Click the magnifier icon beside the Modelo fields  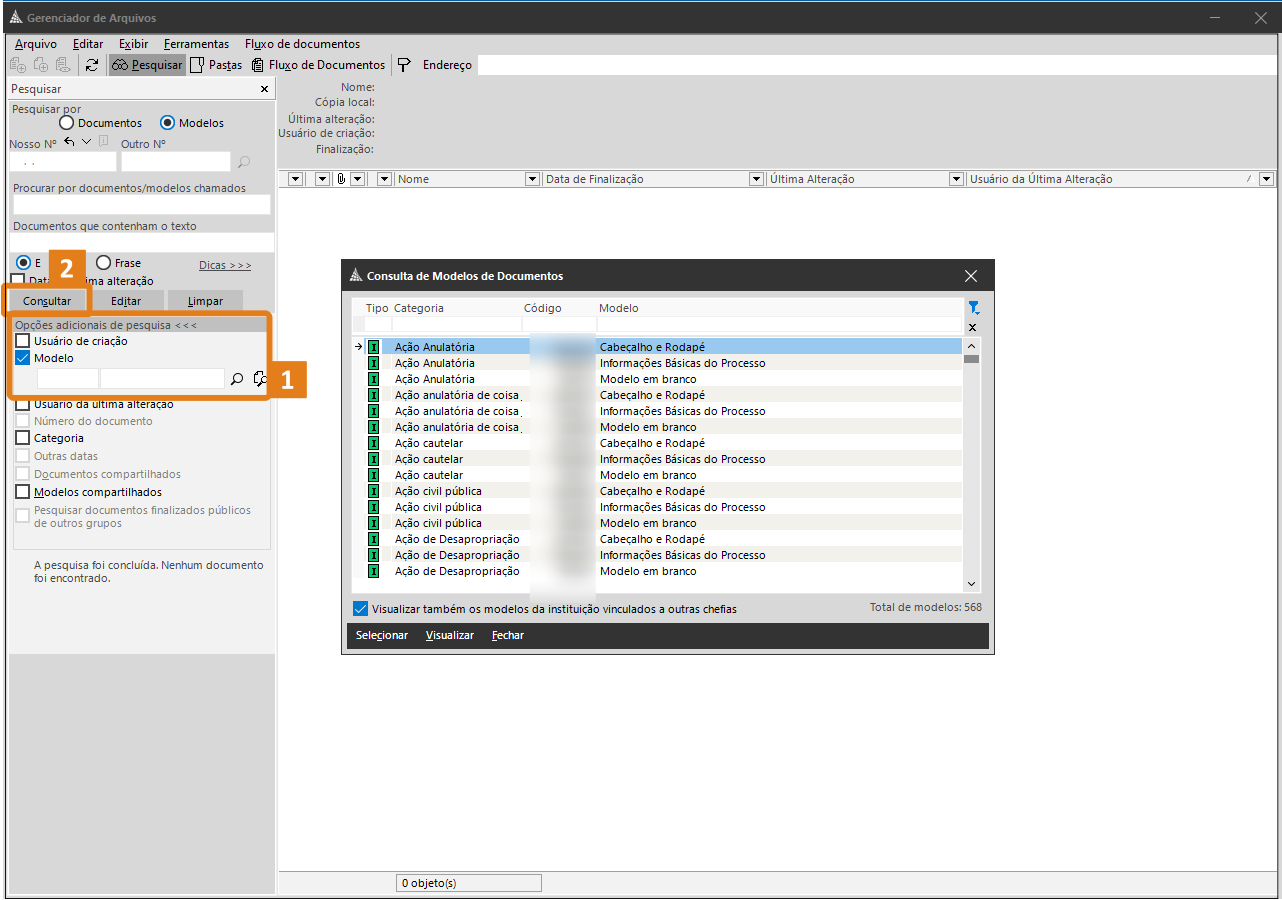click(x=237, y=379)
